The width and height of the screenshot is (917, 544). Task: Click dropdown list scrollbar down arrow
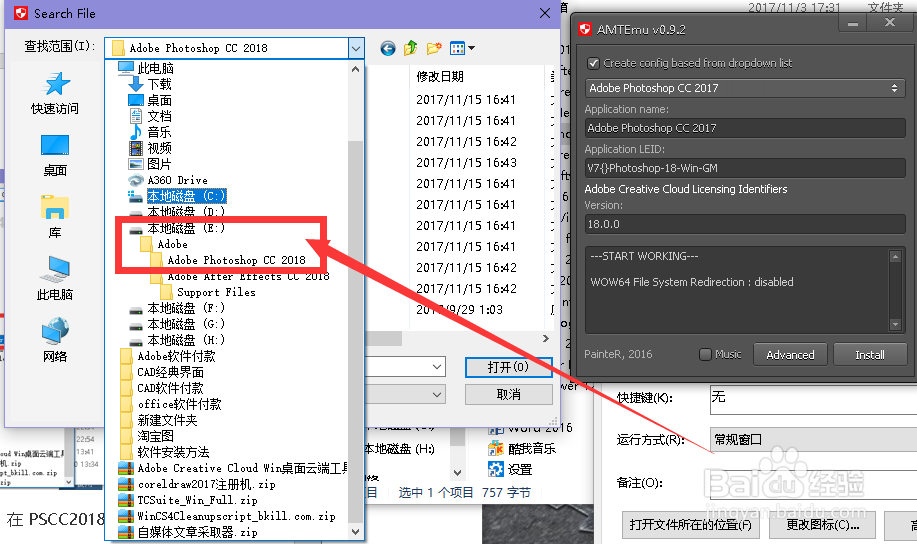(x=355, y=532)
